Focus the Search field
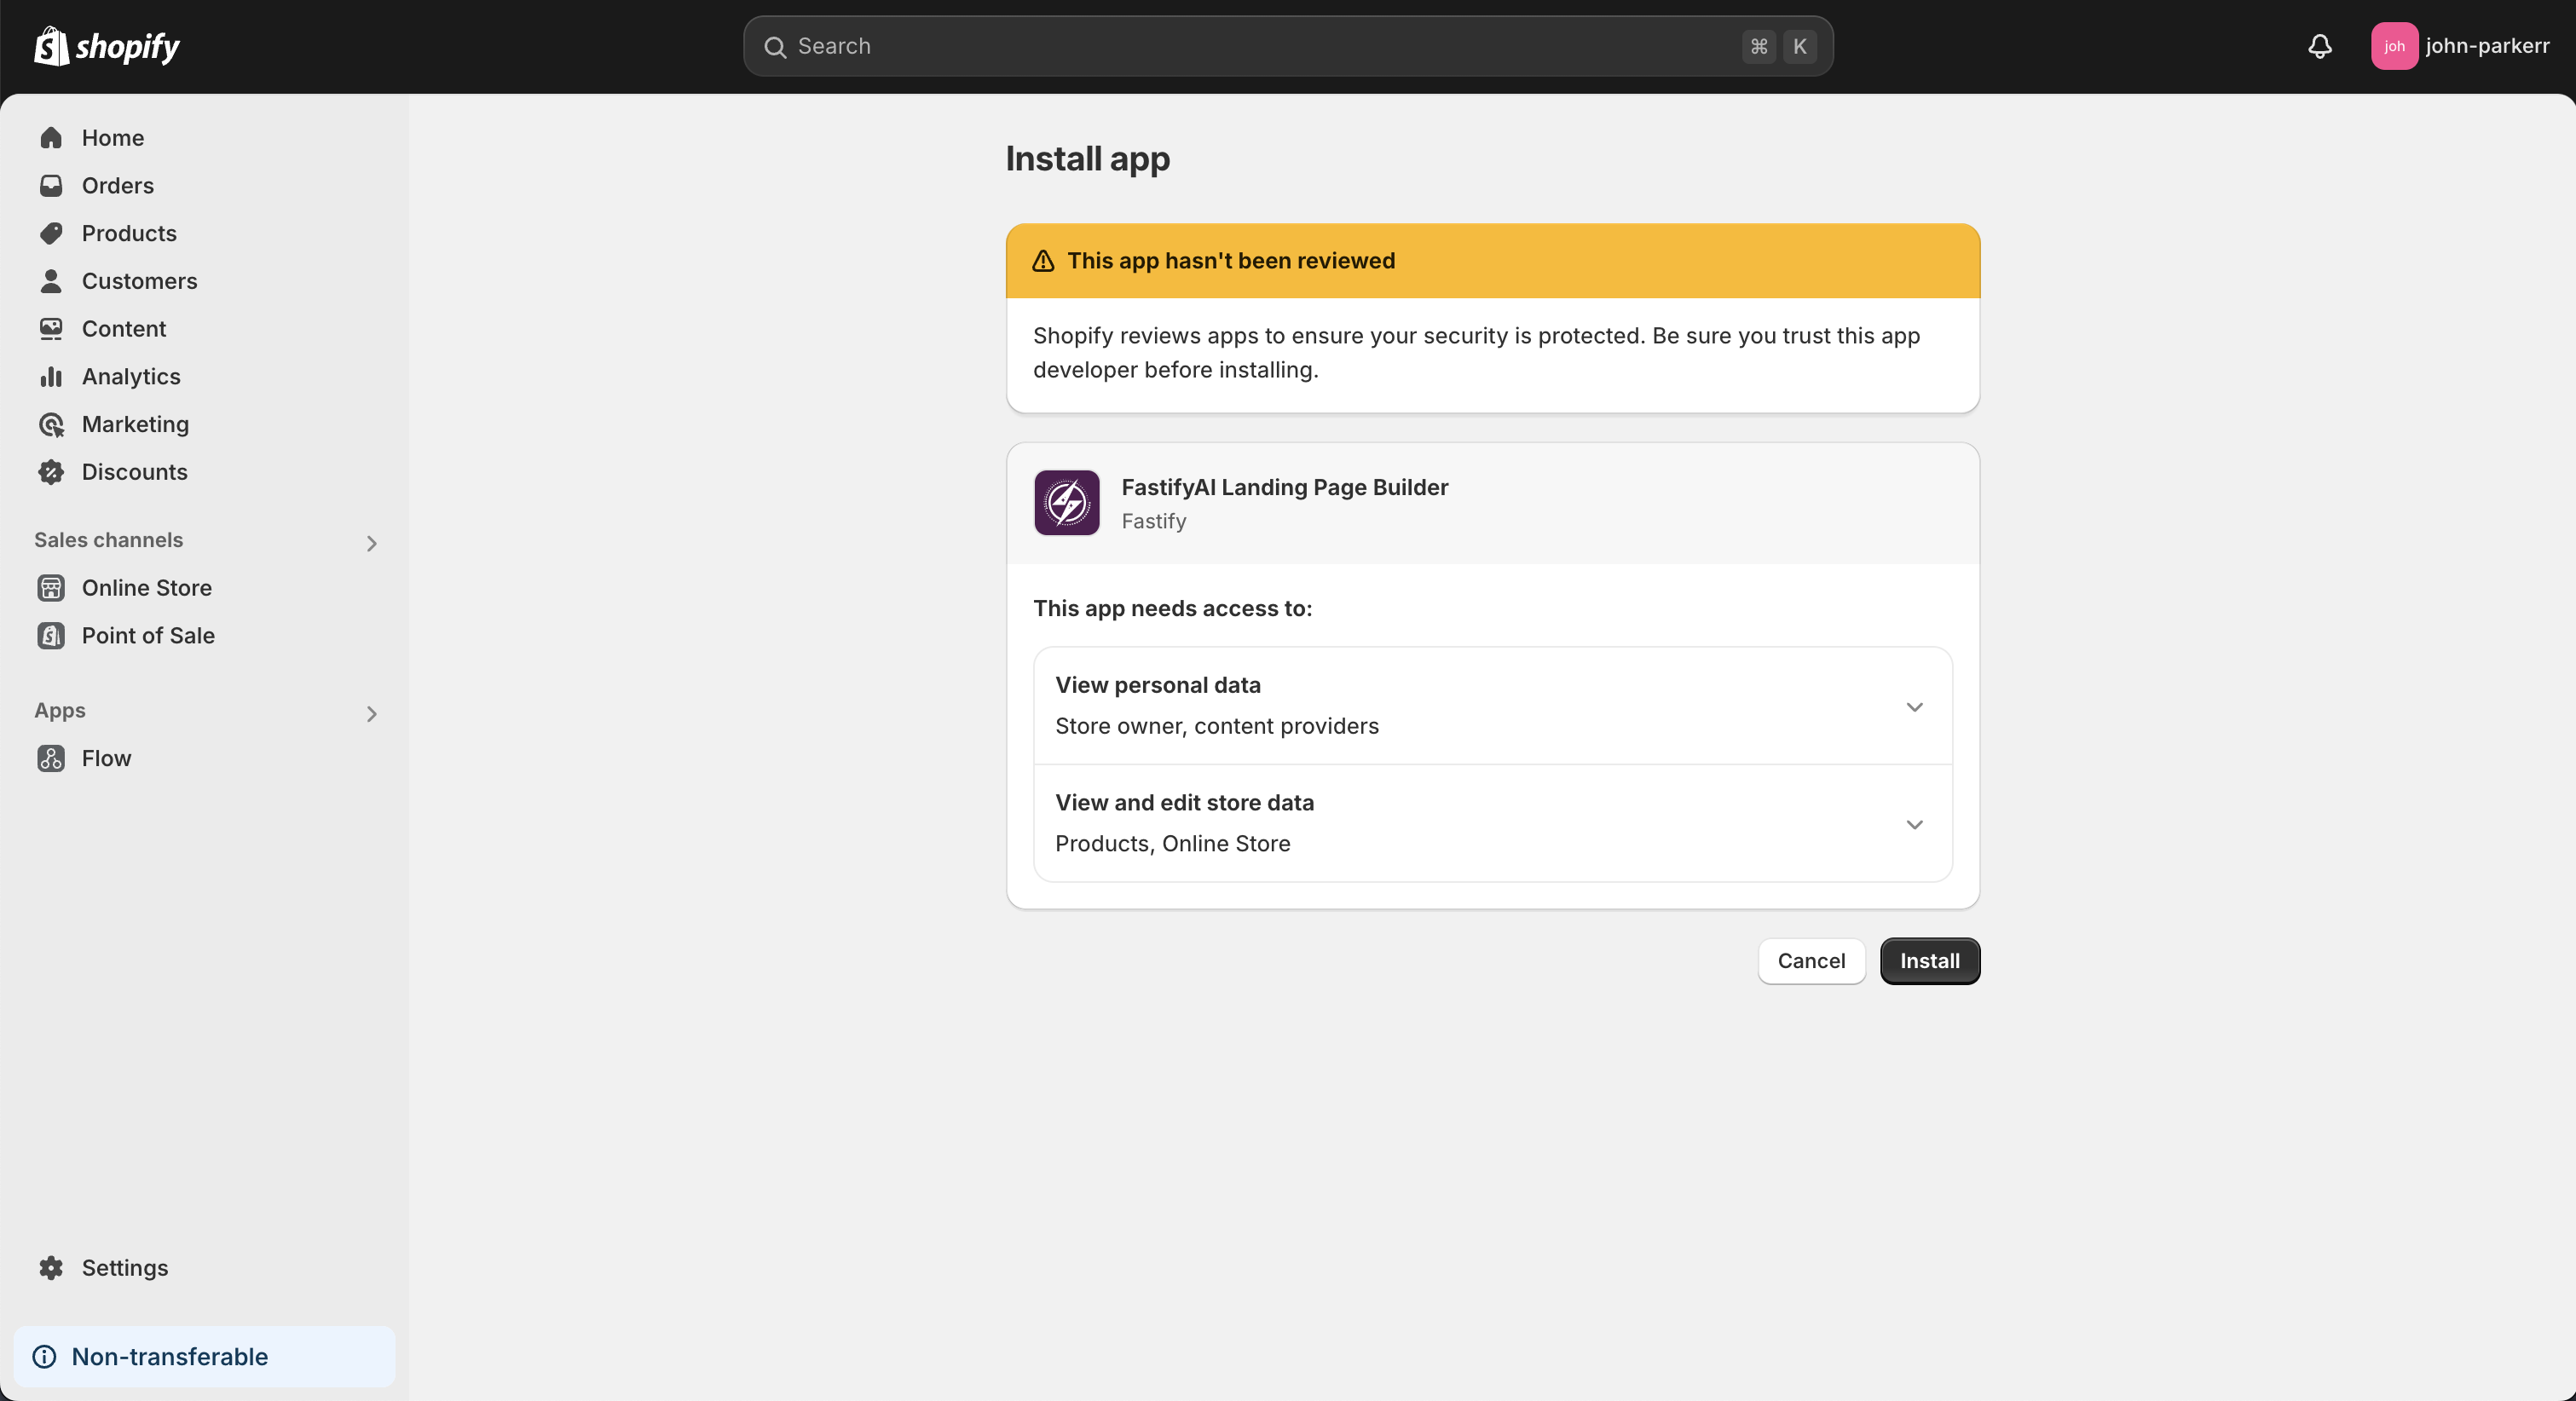The width and height of the screenshot is (2576, 1401). point(1288,46)
